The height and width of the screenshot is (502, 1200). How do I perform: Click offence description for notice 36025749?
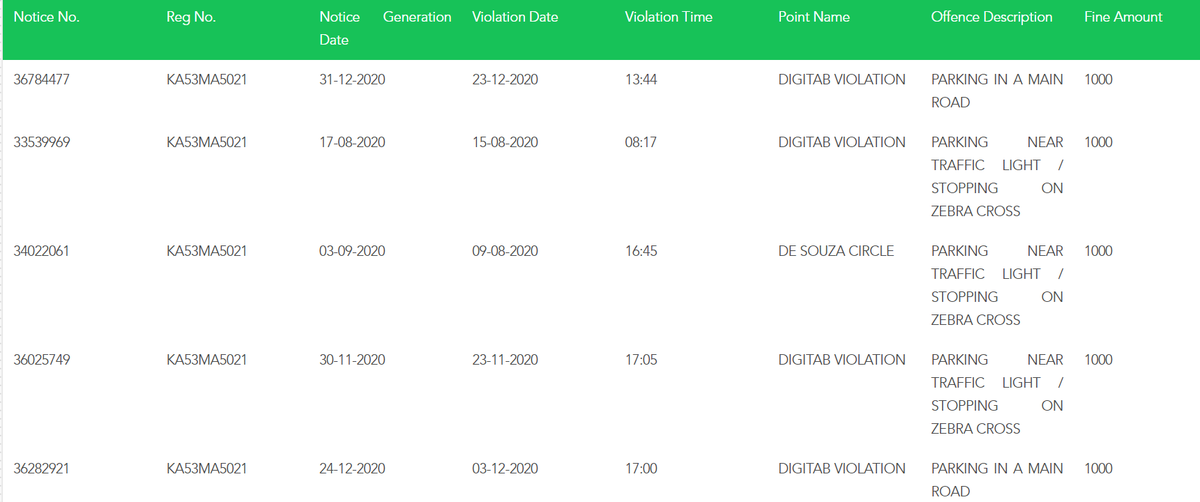[997, 395]
